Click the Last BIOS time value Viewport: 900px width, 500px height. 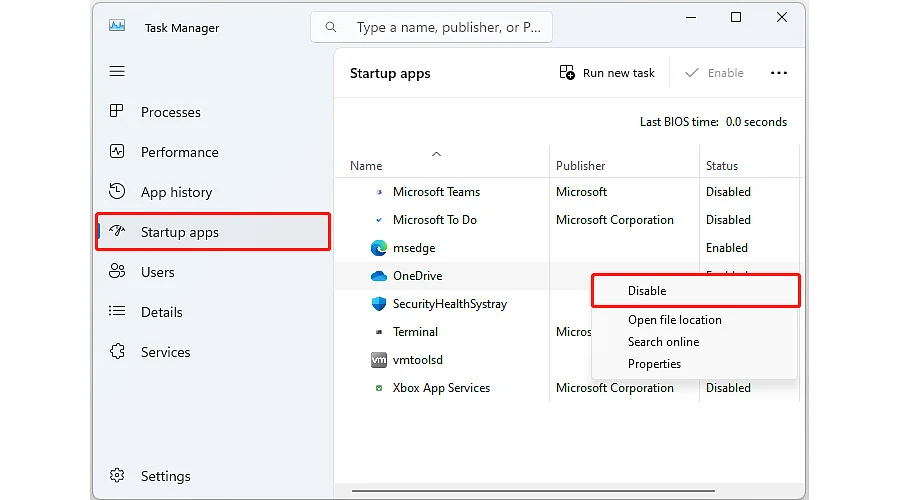[x=756, y=122]
